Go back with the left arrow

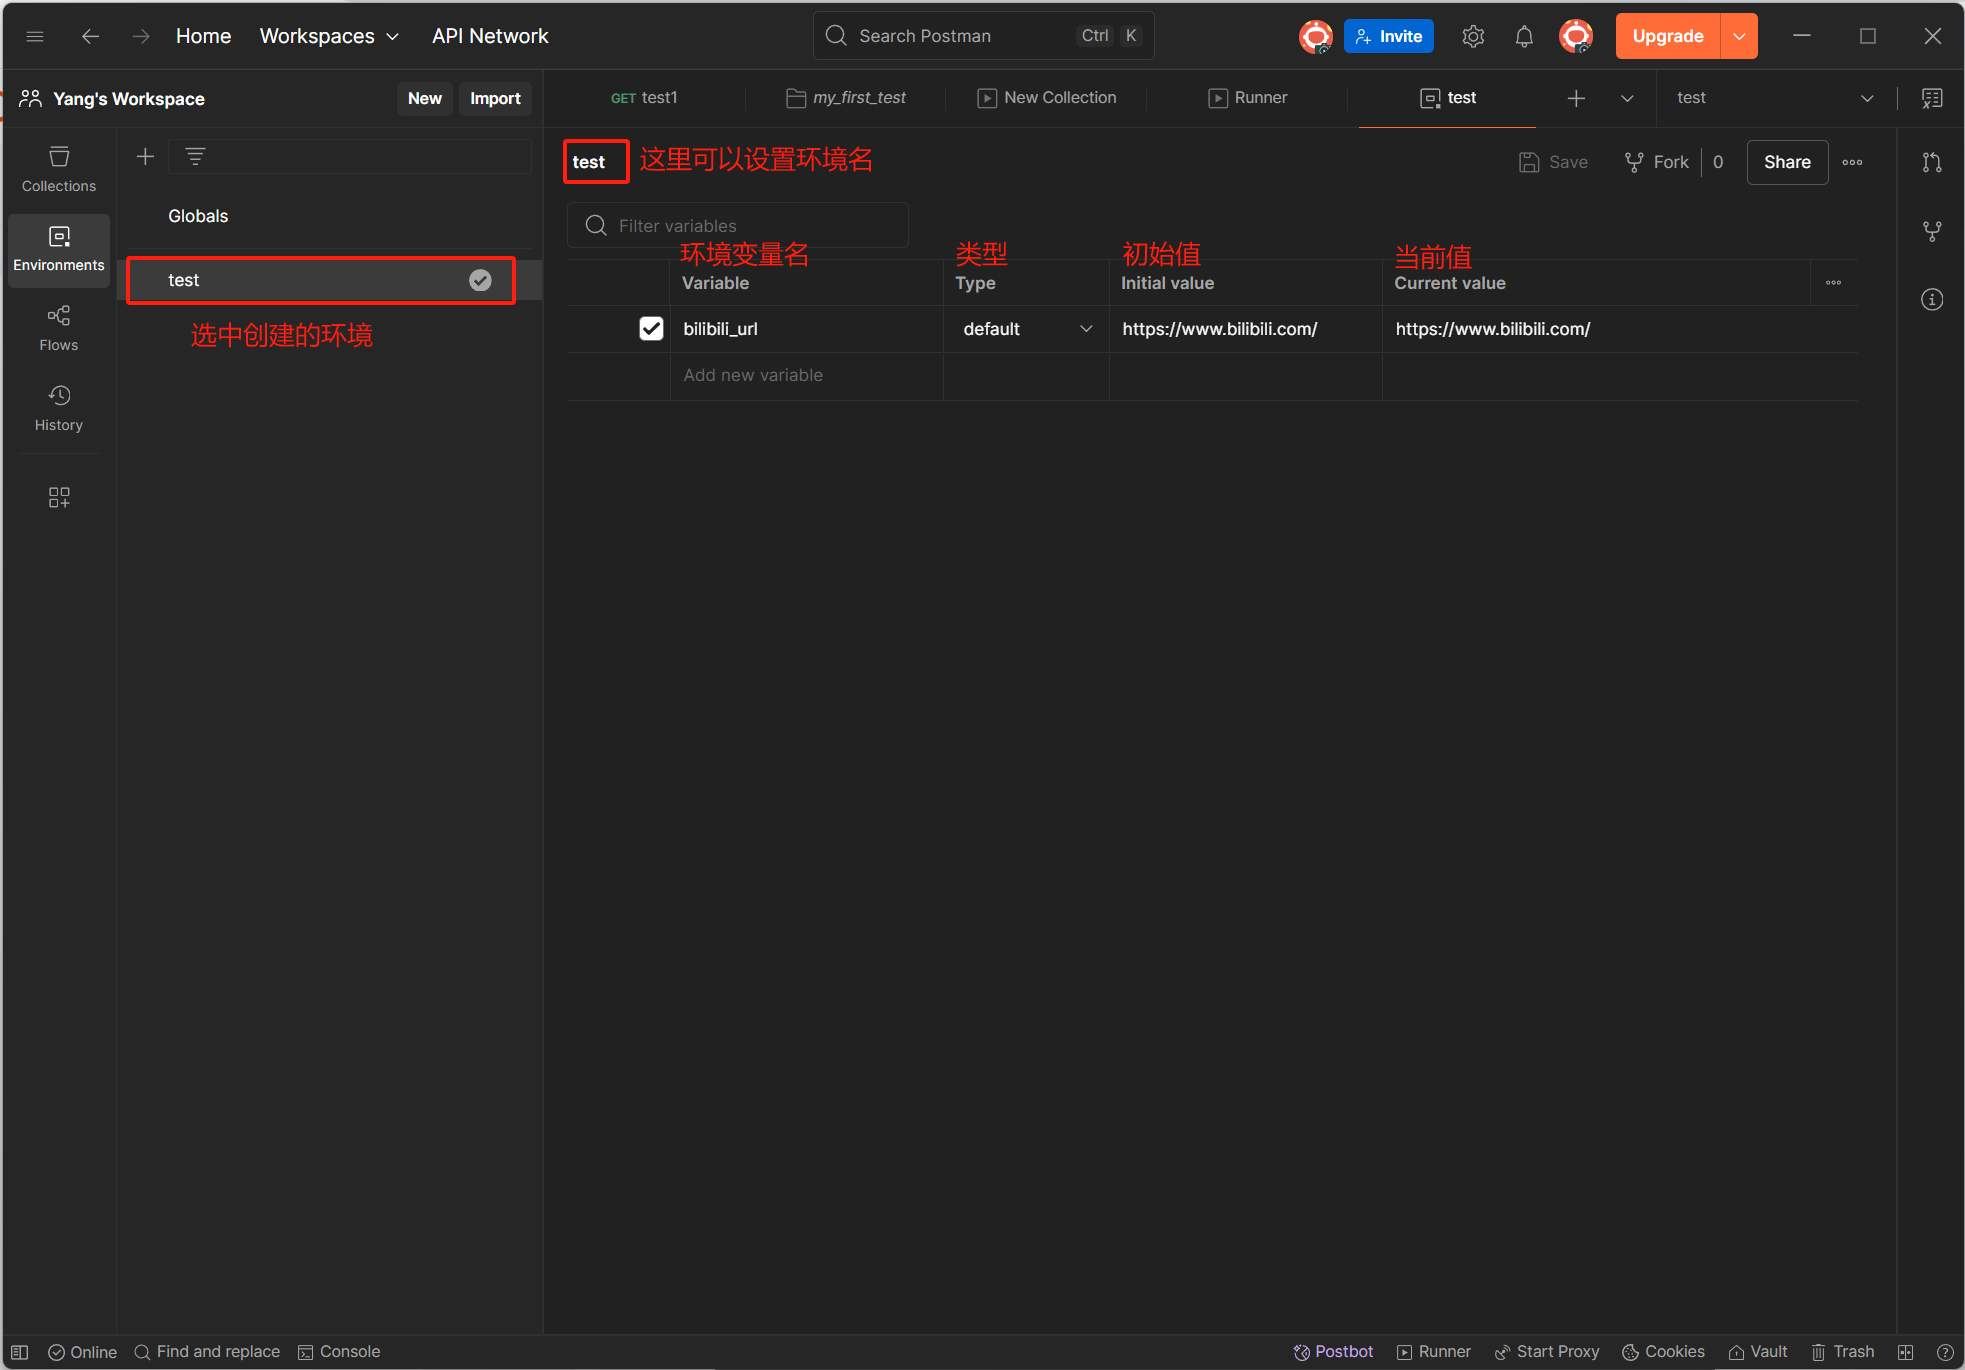[x=90, y=36]
